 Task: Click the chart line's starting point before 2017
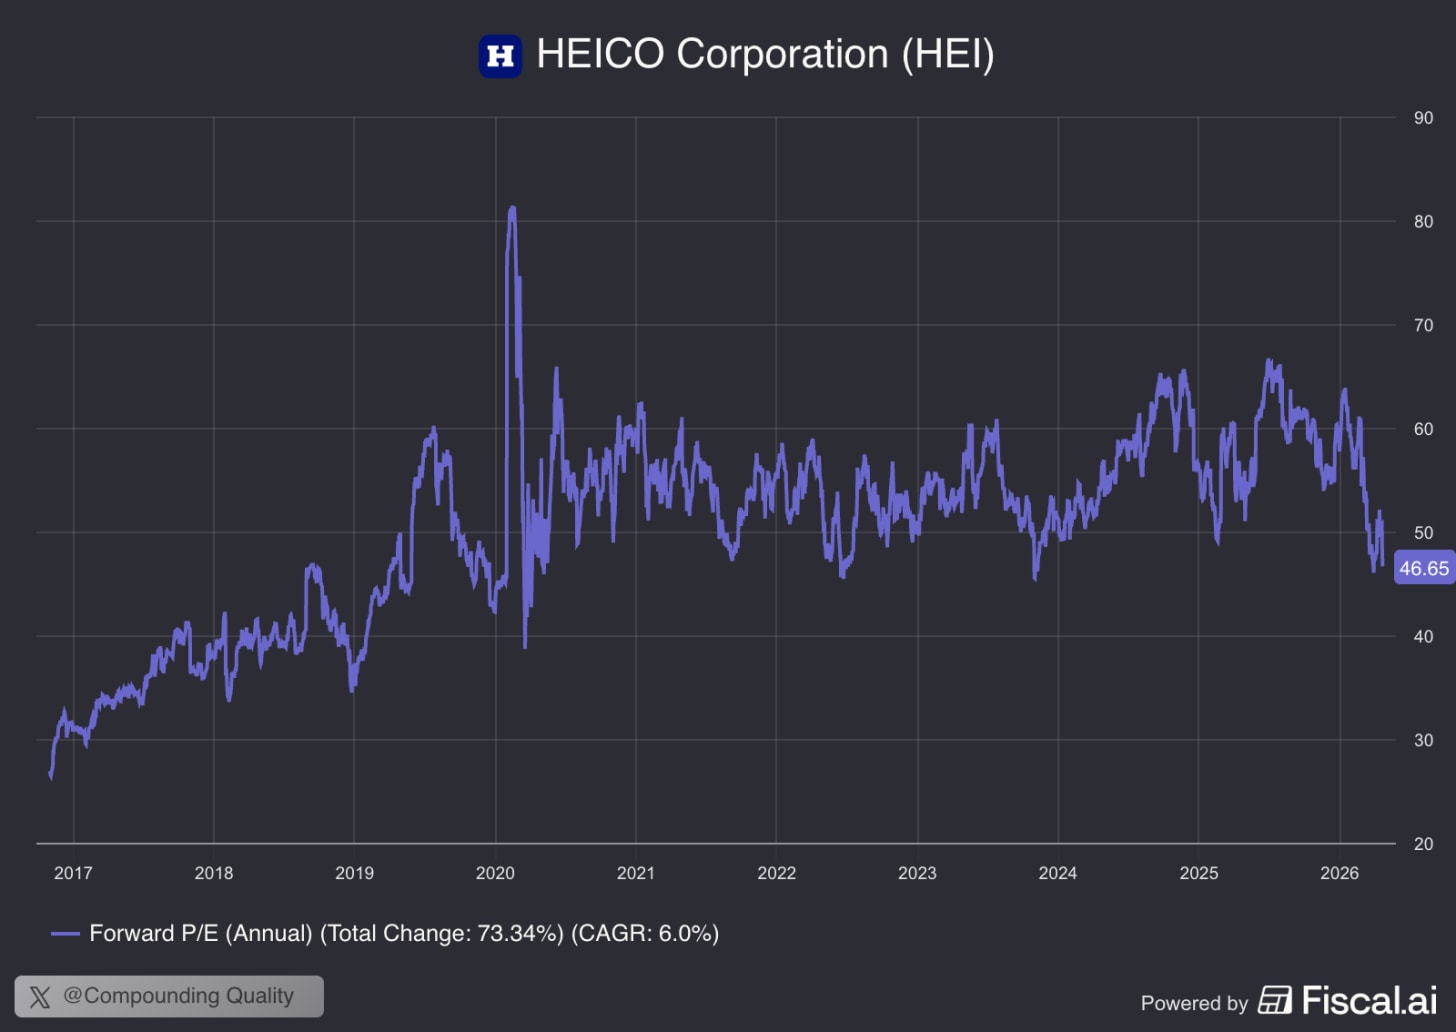(50, 773)
